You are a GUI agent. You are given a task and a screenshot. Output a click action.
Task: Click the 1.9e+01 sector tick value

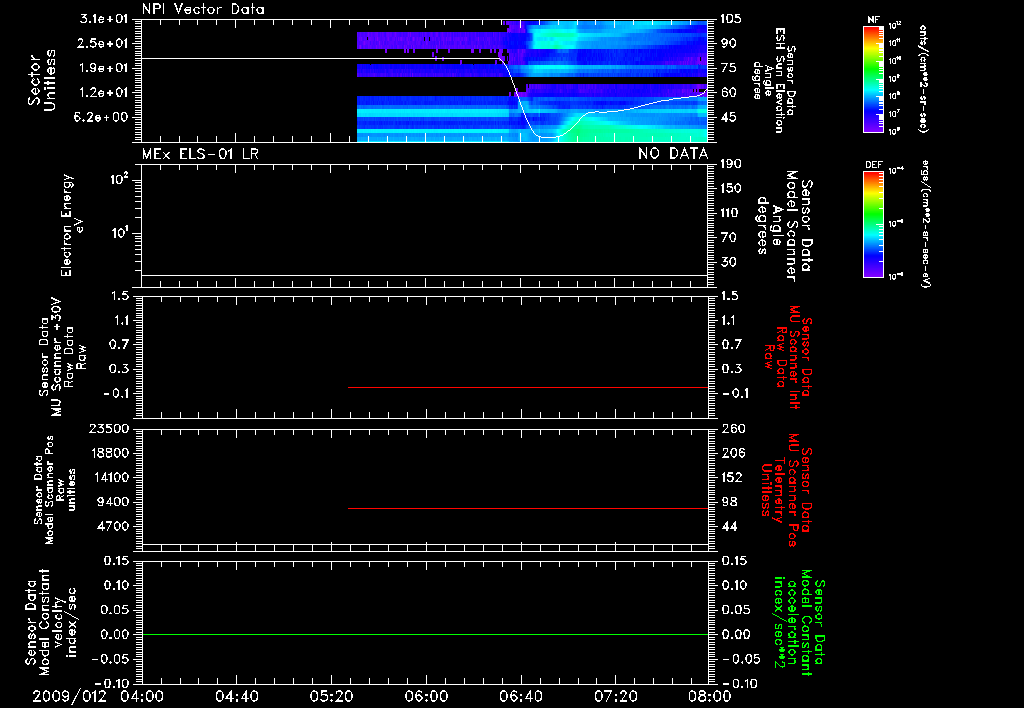tap(103, 68)
